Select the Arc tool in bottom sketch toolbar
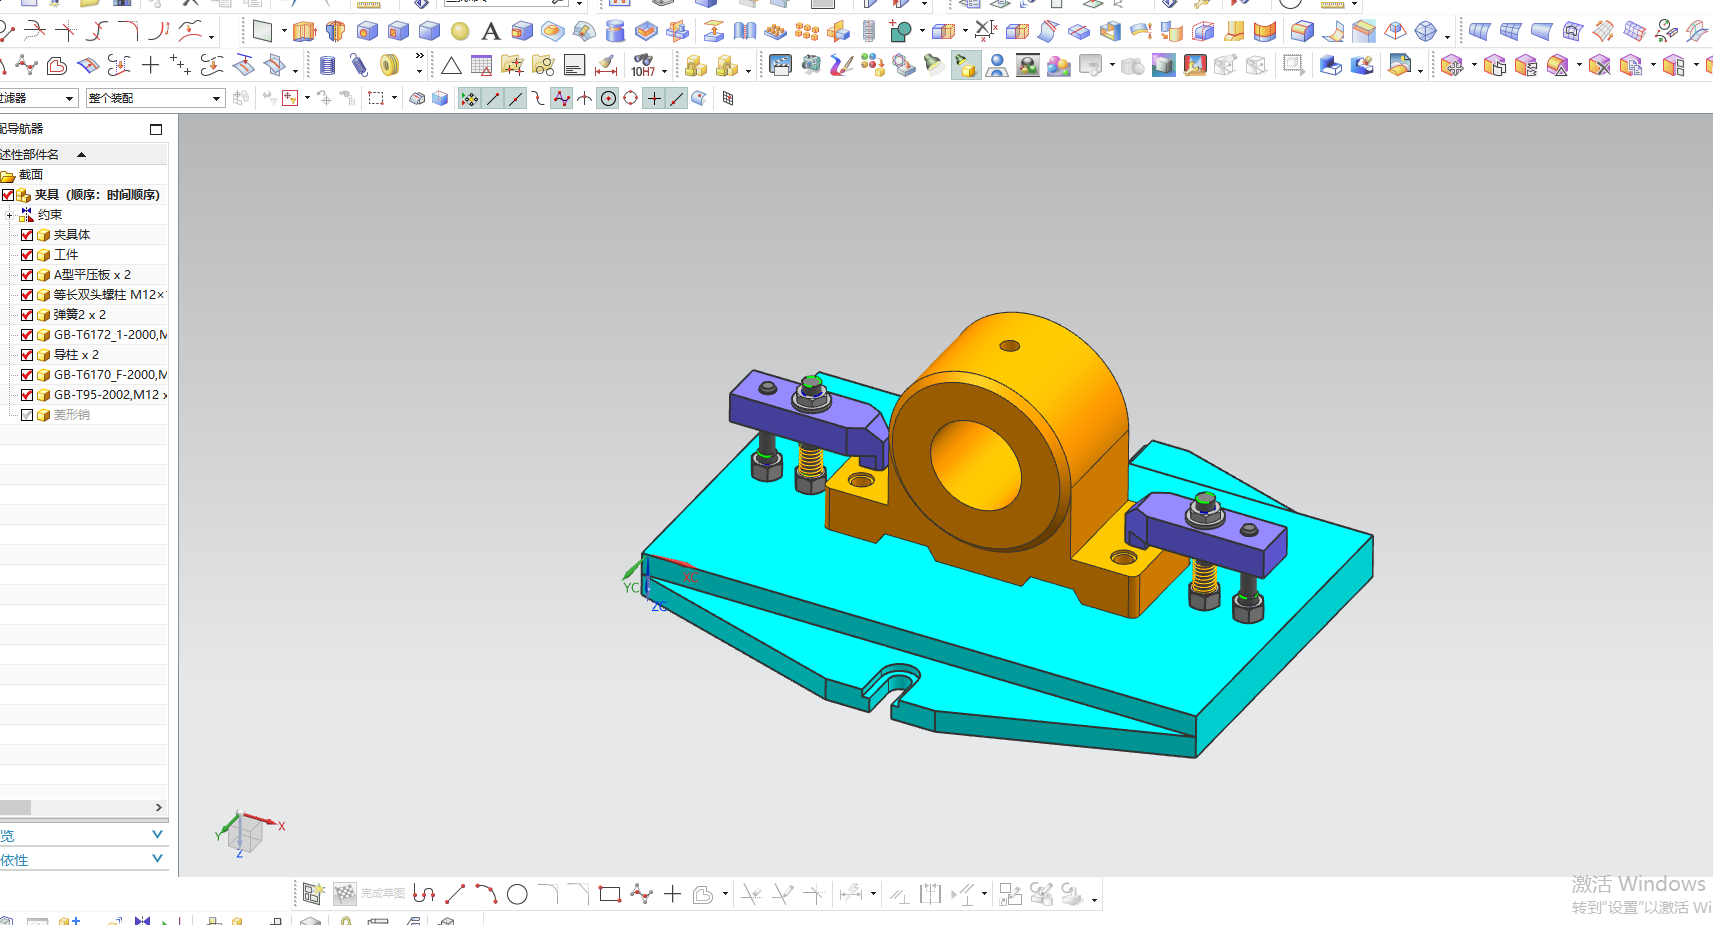Screen dimensions: 1713x925 tap(486, 894)
